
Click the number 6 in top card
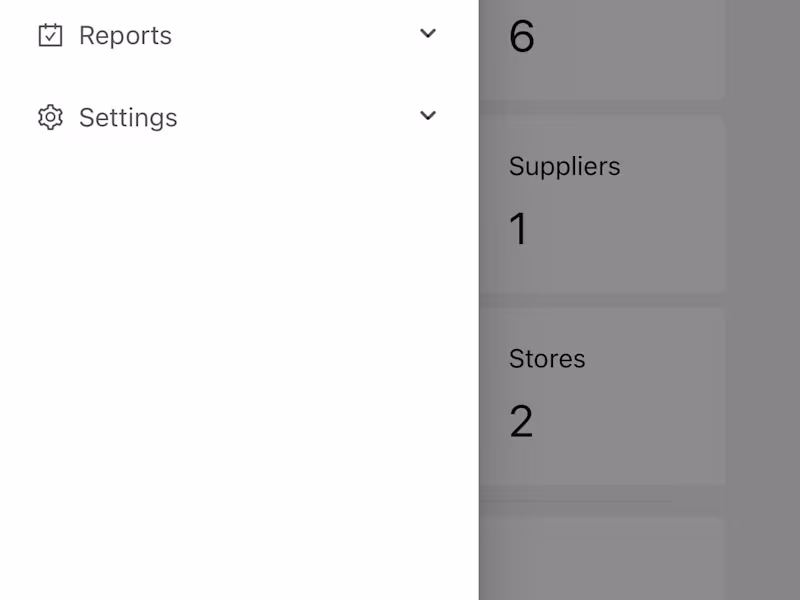click(521, 37)
